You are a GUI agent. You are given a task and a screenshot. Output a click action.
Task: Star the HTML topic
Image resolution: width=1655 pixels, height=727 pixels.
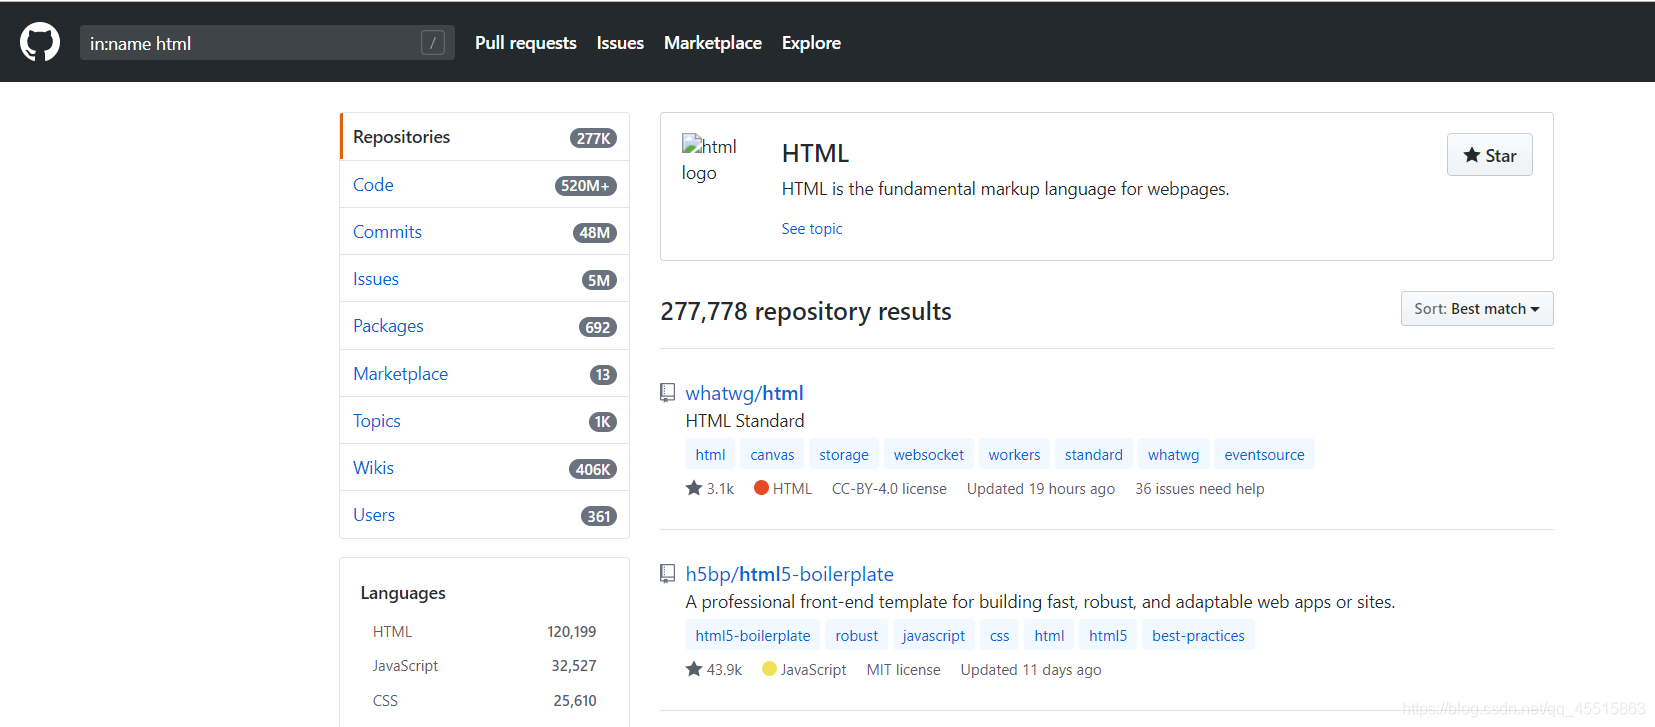coord(1489,155)
